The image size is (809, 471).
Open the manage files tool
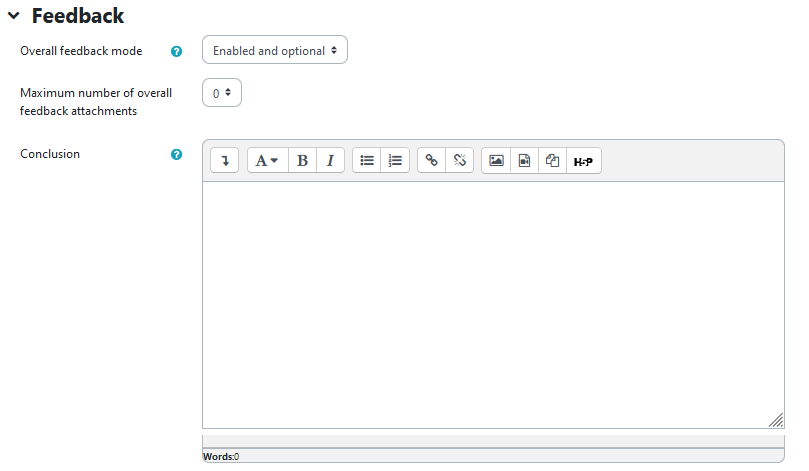pos(552,160)
